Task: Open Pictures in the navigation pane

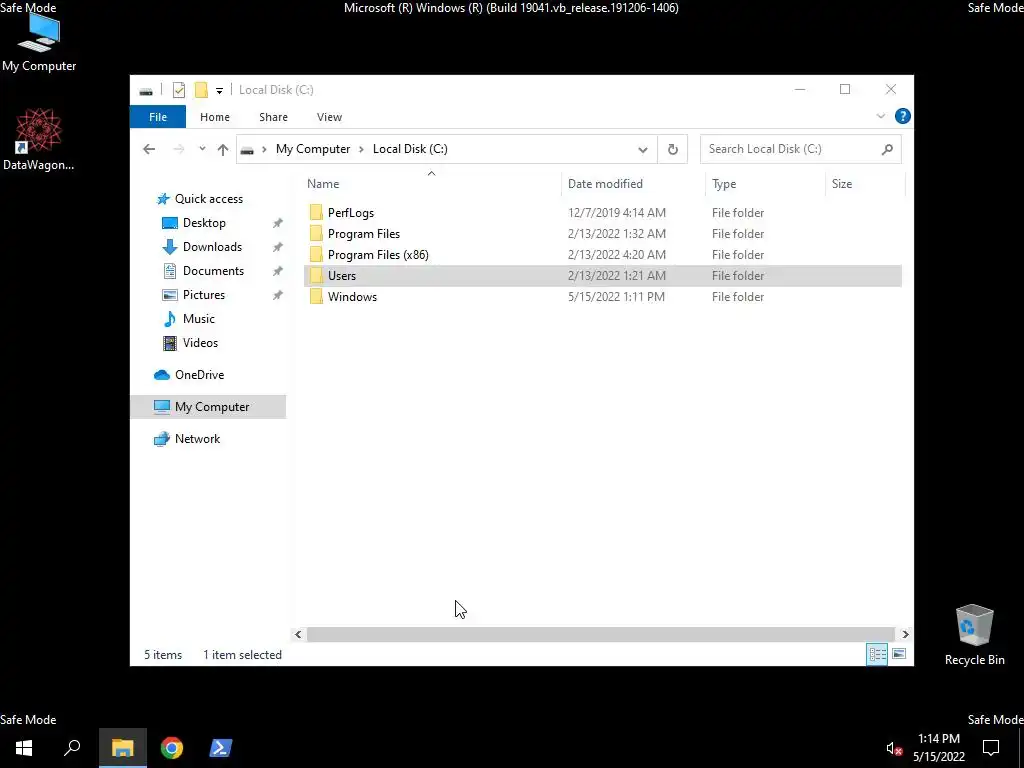Action: pos(193,295)
